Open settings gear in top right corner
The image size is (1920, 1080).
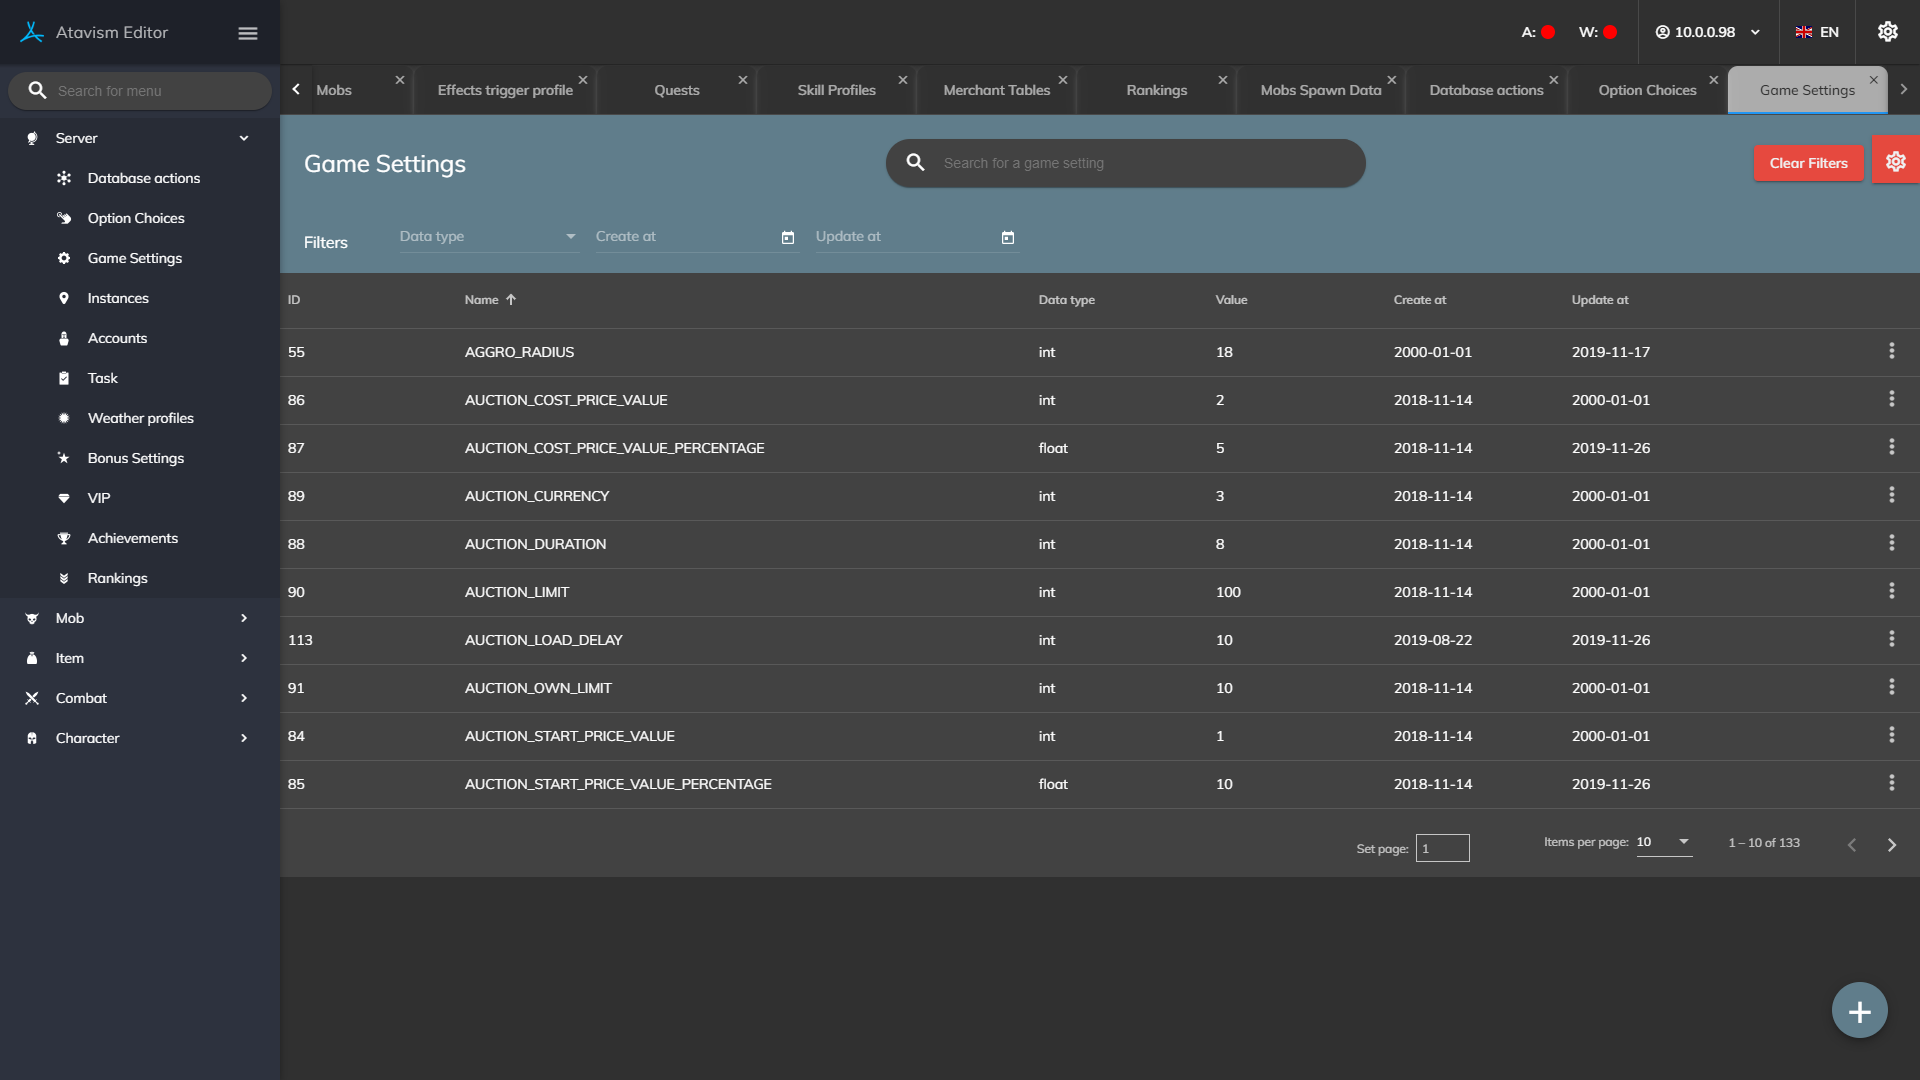pos(1887,32)
